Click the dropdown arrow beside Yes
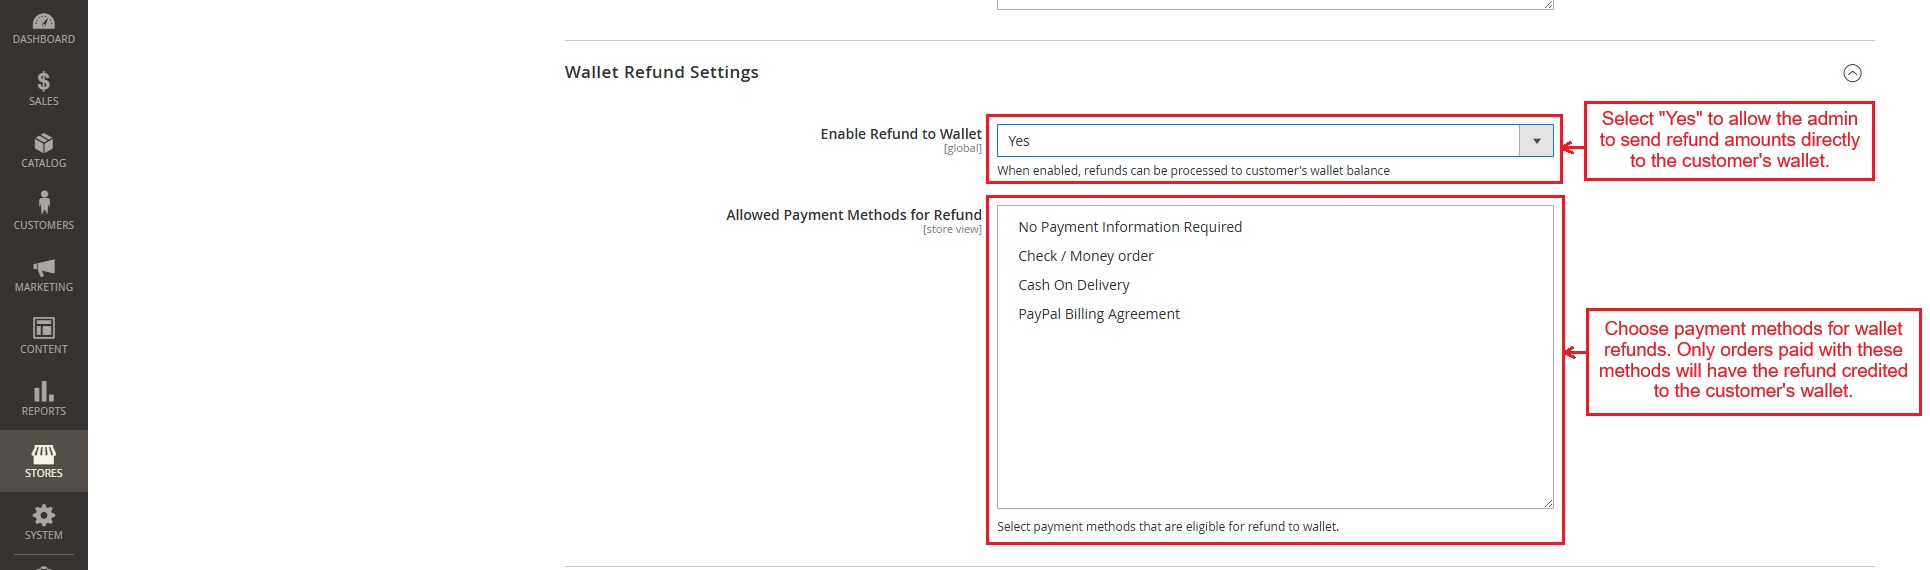This screenshot has height=570, width=1930. (x=1536, y=141)
